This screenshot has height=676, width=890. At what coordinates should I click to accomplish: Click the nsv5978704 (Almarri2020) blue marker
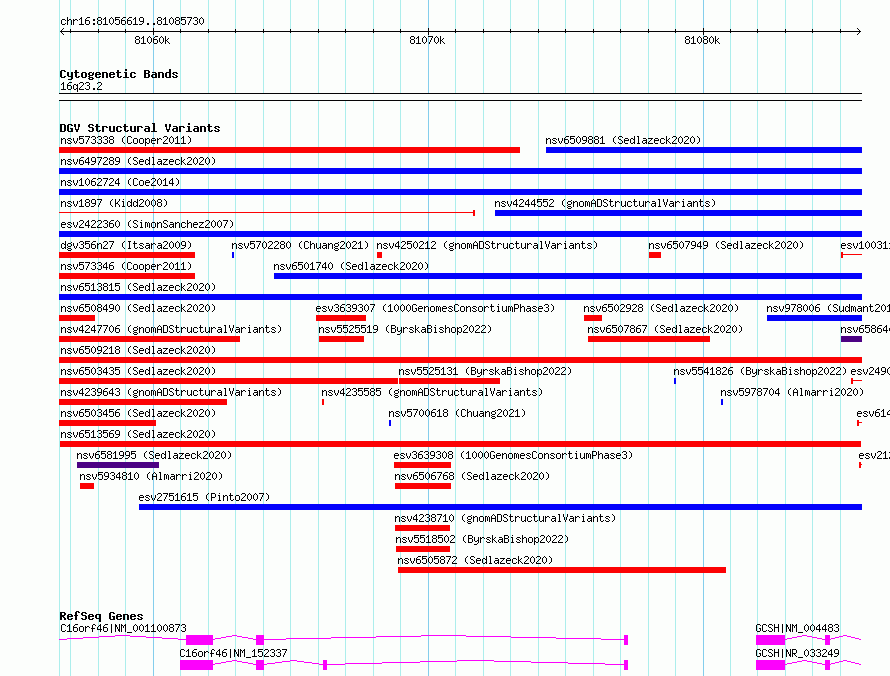click(x=722, y=402)
